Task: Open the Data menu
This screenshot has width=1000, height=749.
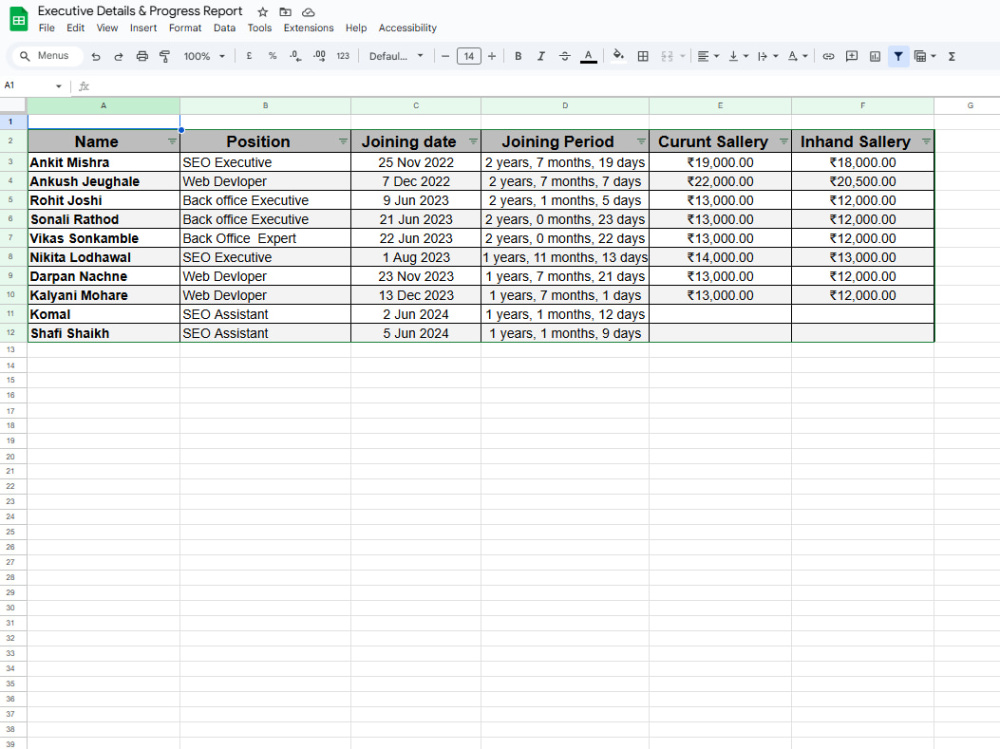Action: [224, 28]
